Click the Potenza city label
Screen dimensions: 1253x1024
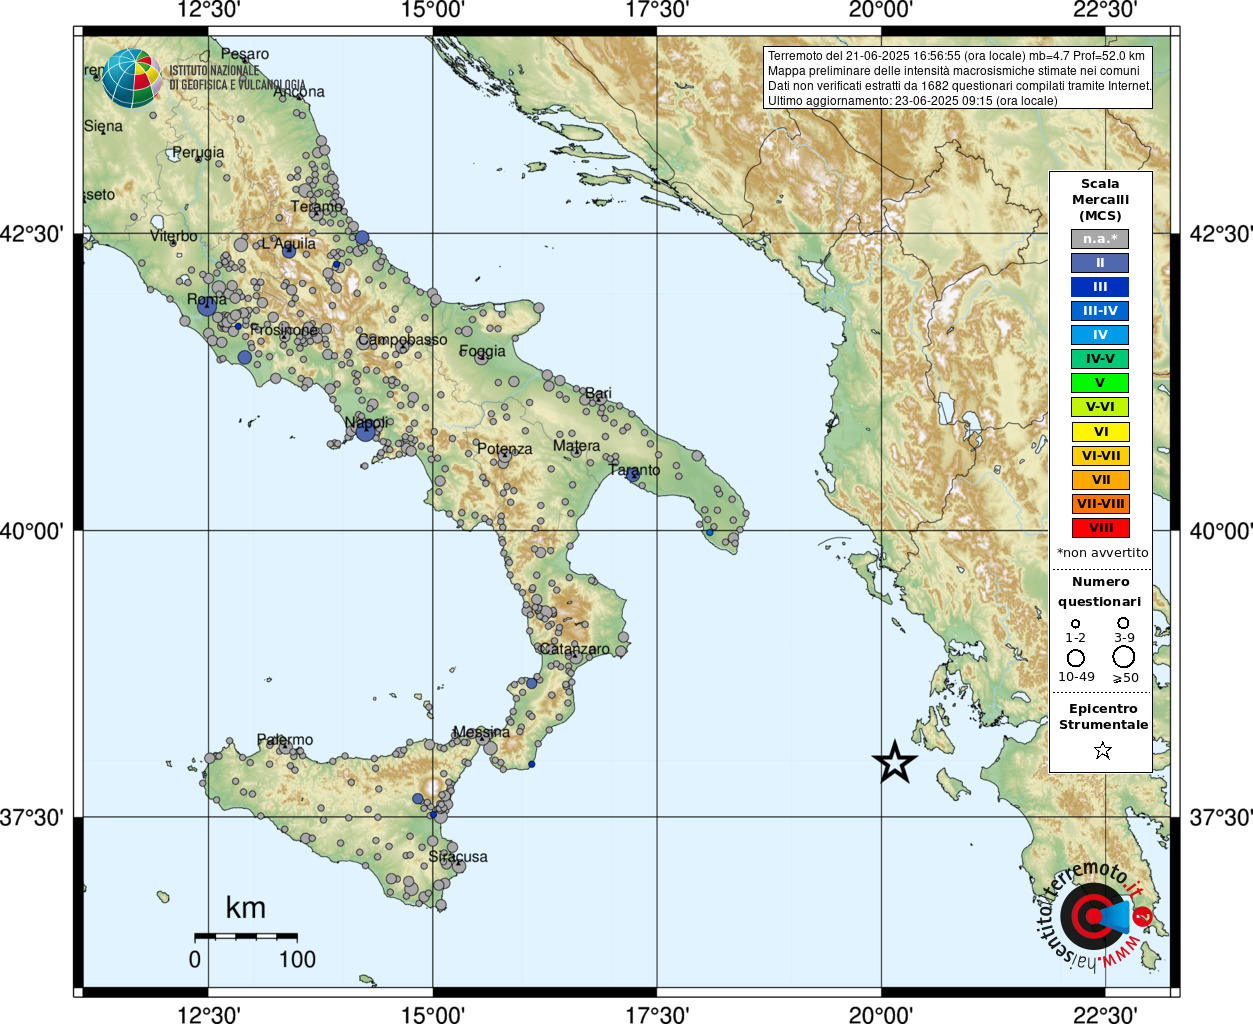tap(505, 449)
